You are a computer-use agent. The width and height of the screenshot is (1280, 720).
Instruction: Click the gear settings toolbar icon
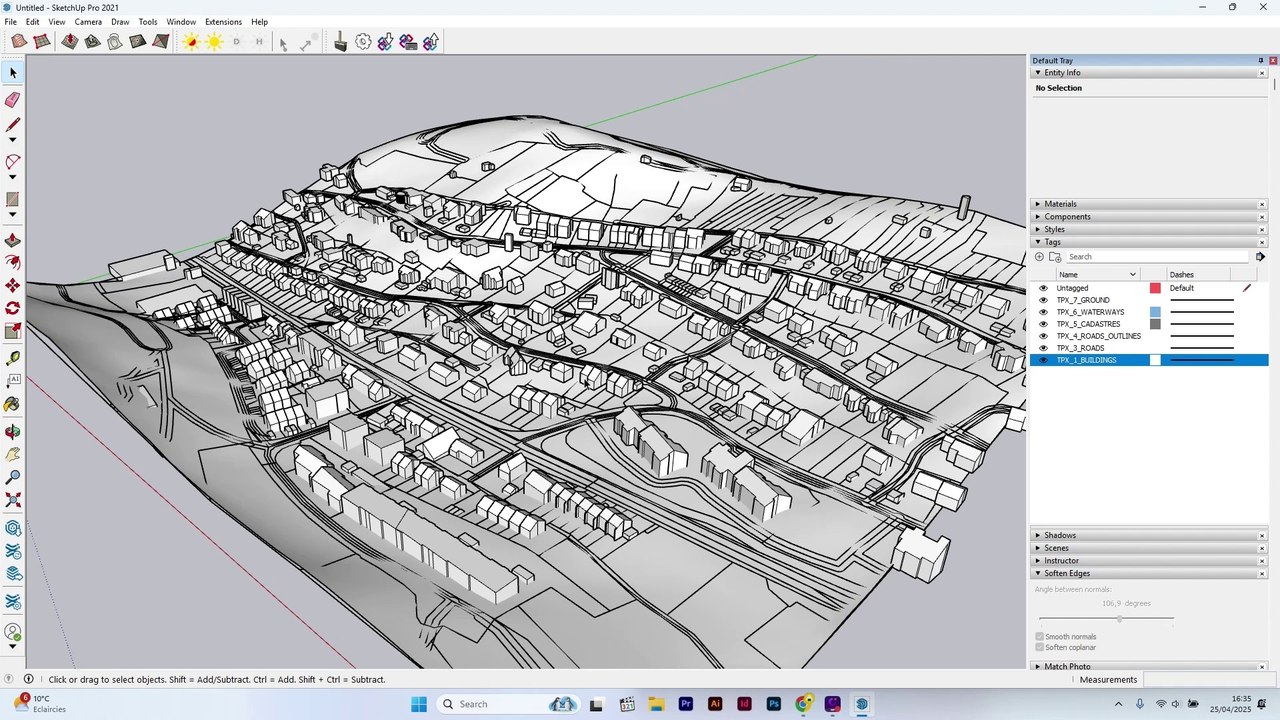363,42
